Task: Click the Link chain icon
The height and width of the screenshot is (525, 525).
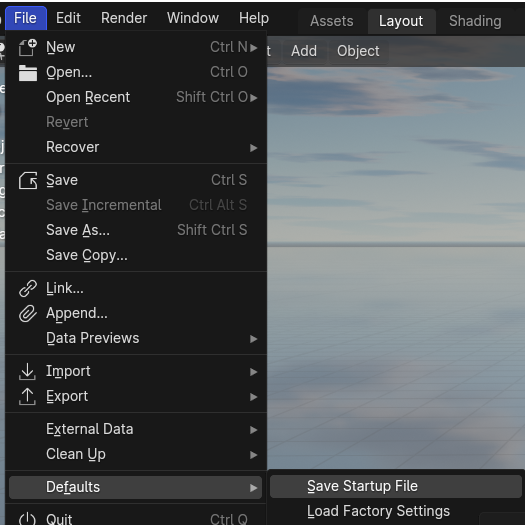Action: [x=28, y=289]
